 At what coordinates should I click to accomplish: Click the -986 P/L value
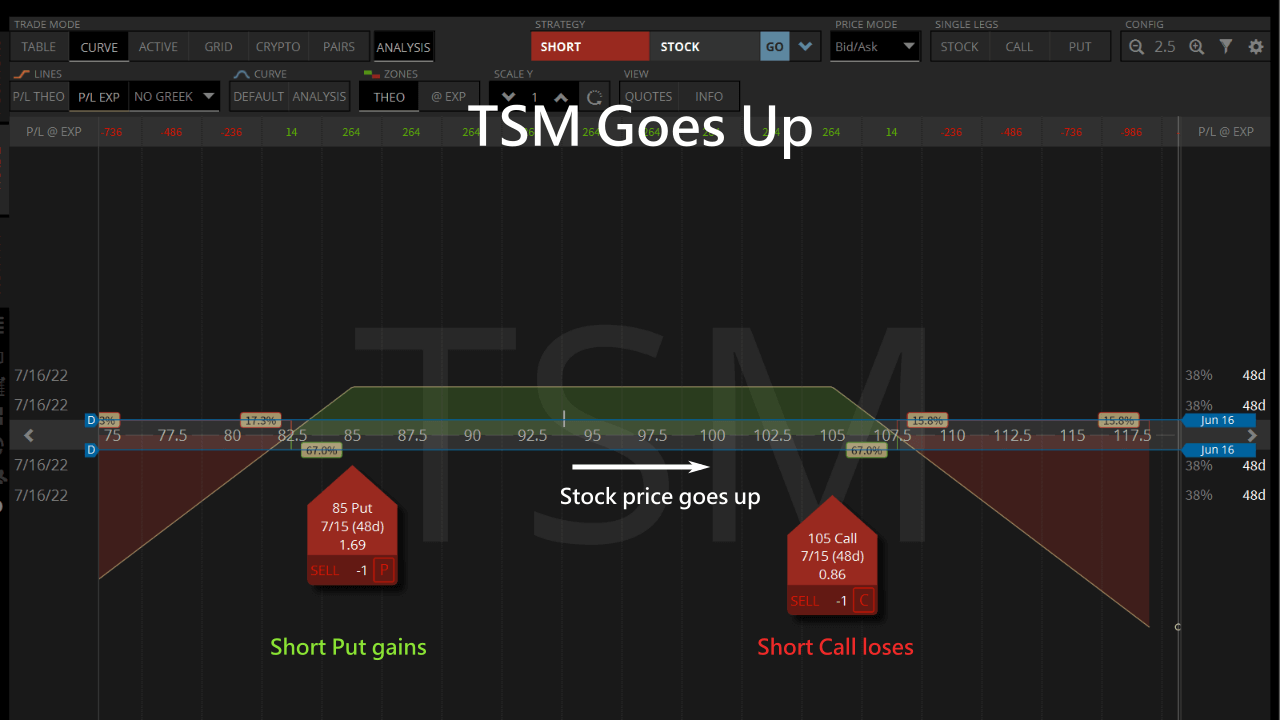(x=1132, y=132)
